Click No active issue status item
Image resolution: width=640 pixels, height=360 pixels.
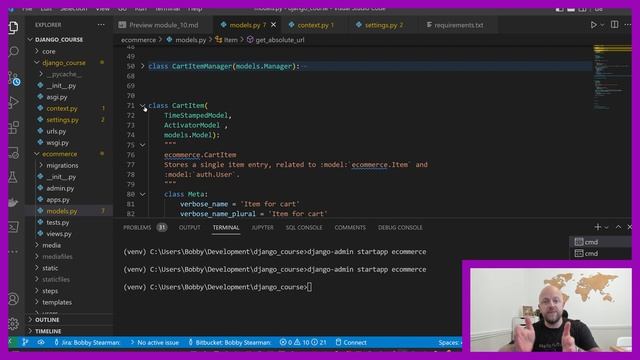click(x=154, y=342)
